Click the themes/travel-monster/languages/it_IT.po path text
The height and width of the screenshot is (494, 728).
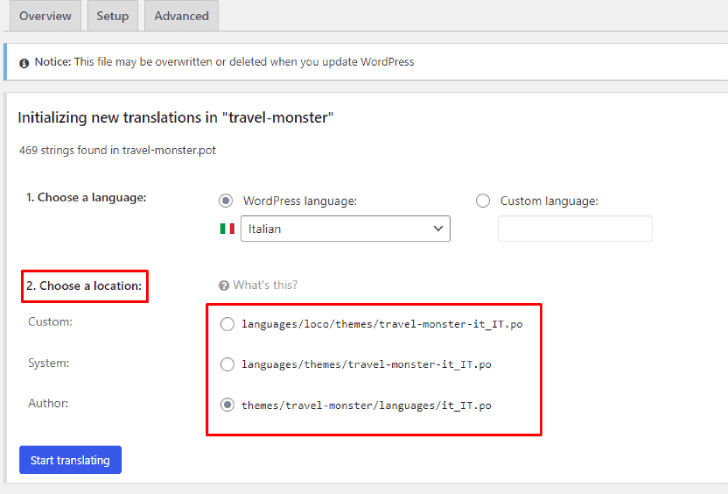click(x=366, y=405)
